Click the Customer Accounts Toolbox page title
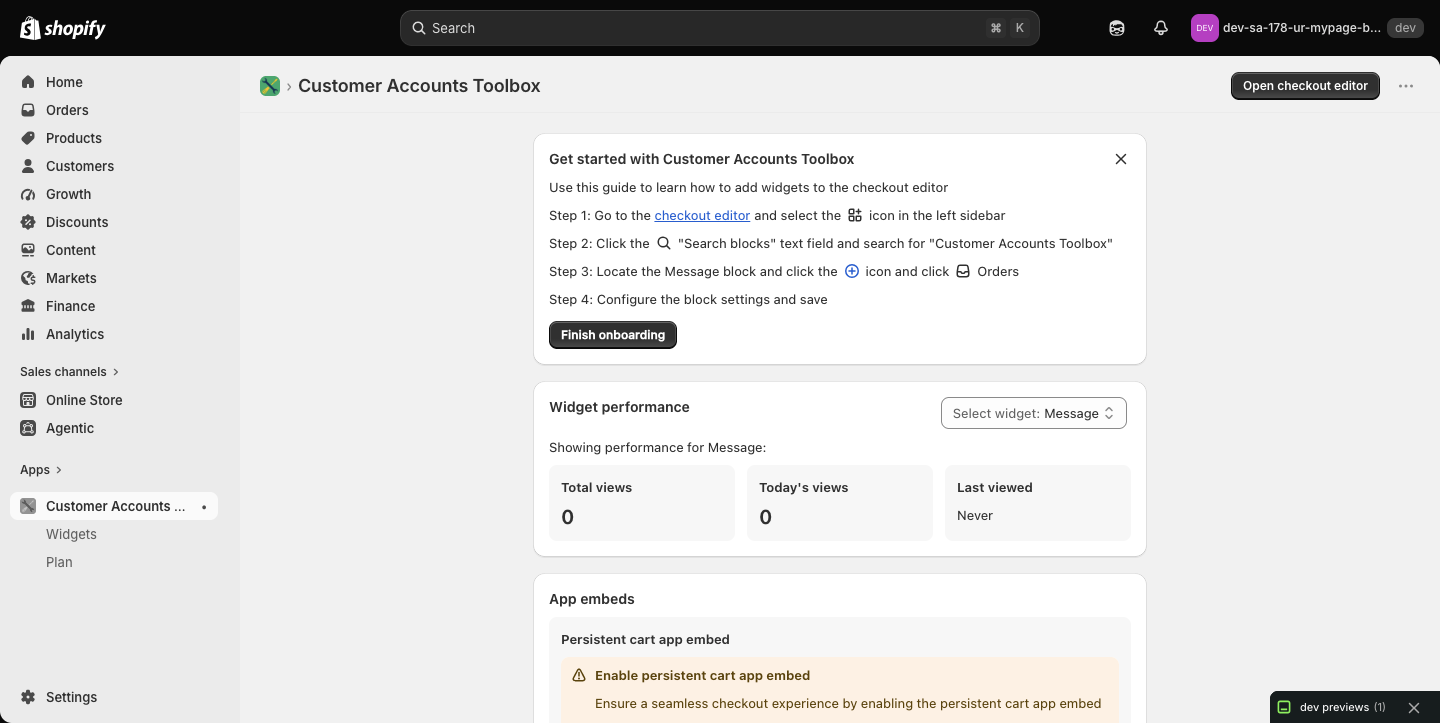This screenshot has width=1440, height=723. 419,86
